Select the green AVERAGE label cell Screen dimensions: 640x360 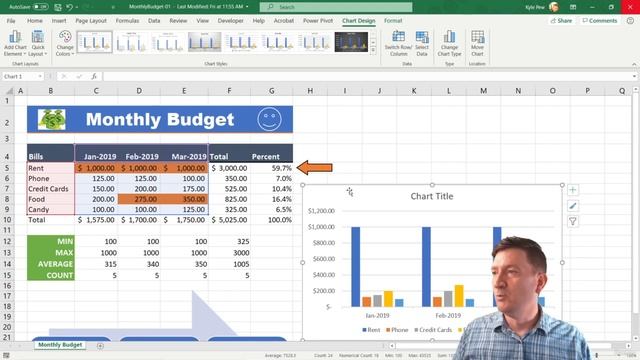tap(51, 264)
